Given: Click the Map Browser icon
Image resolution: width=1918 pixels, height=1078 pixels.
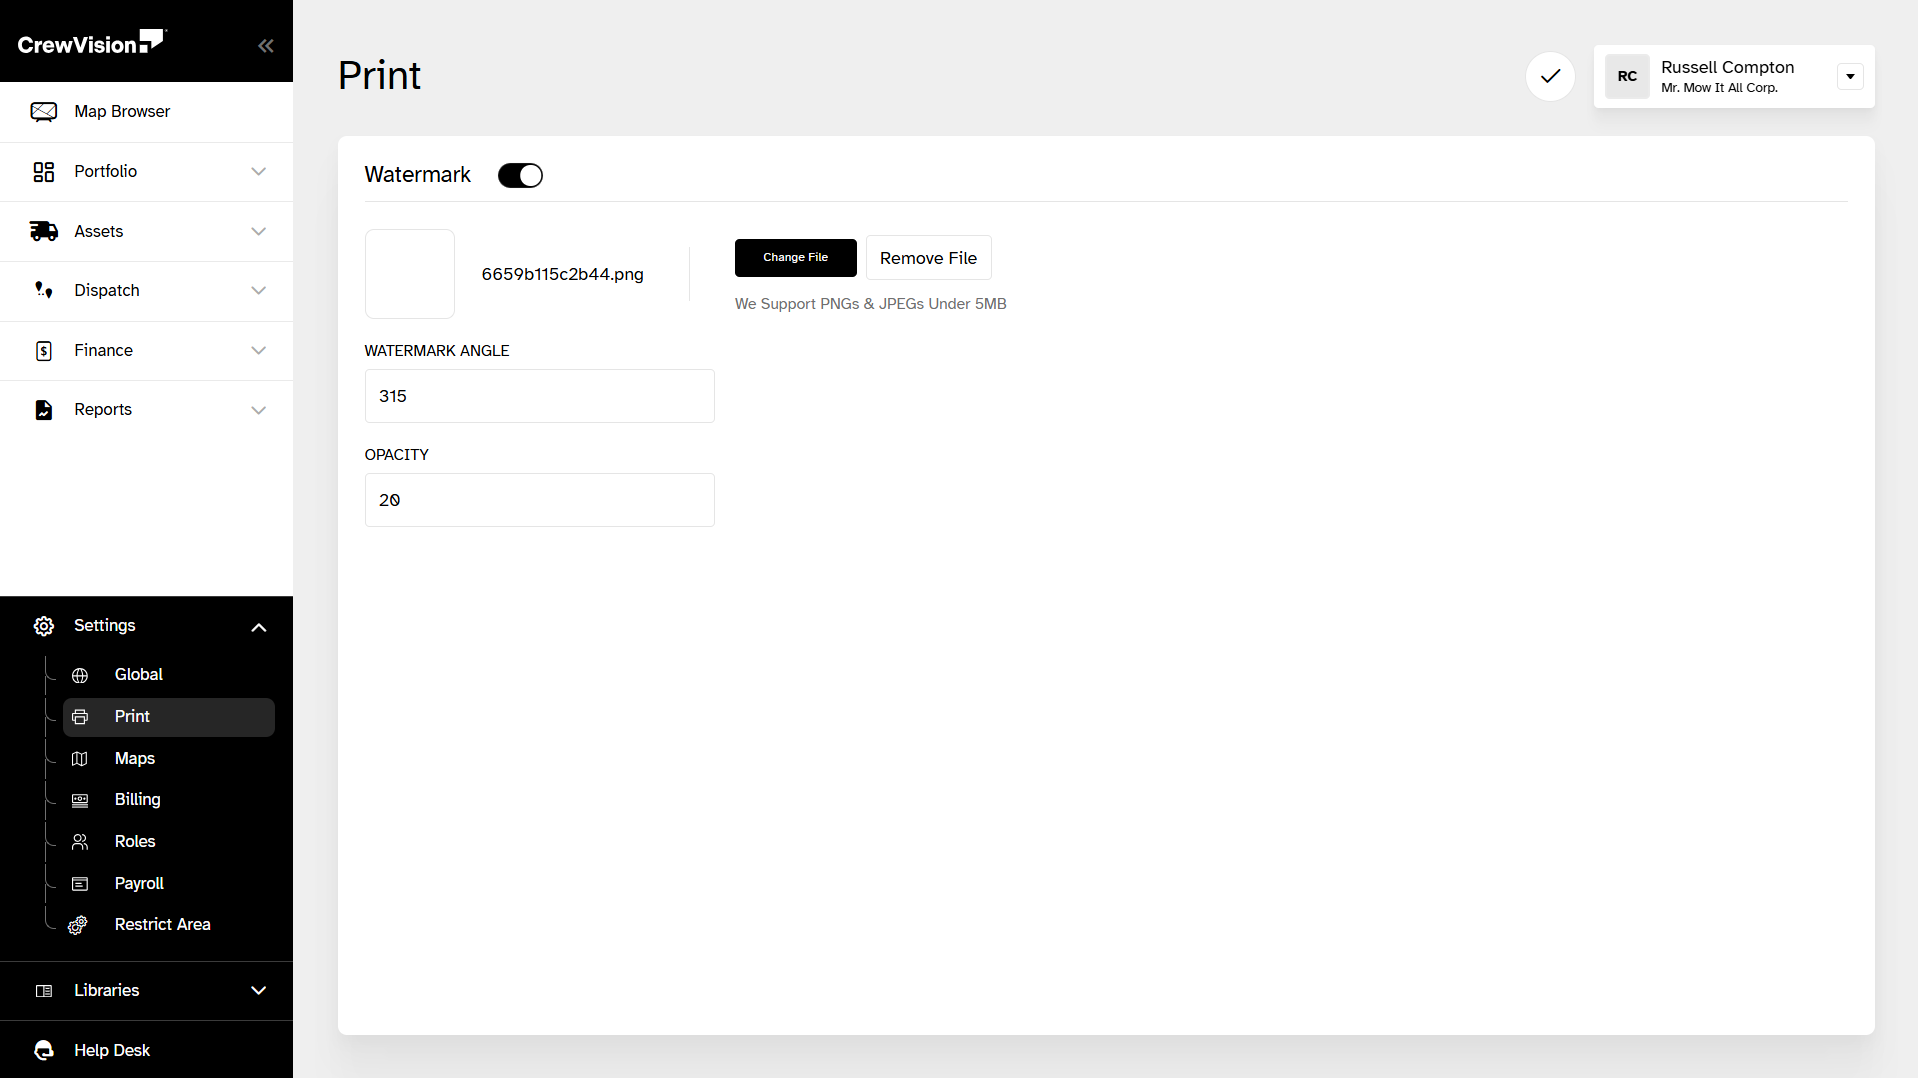Looking at the screenshot, I should (x=43, y=111).
